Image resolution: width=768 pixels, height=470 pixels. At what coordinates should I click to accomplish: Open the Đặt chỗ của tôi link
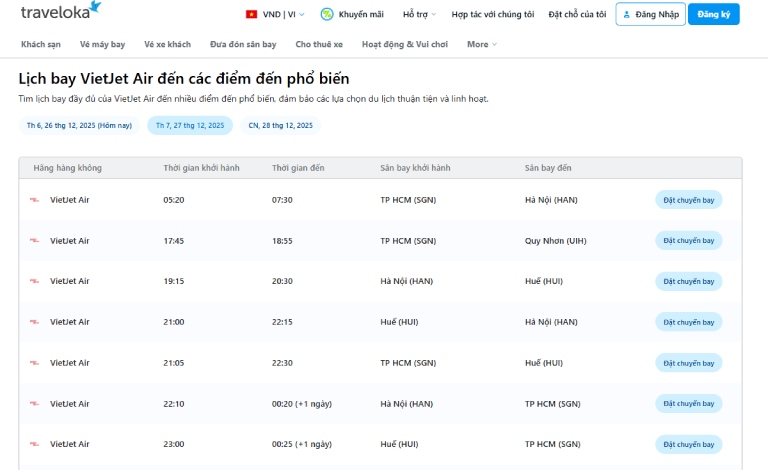(577, 15)
